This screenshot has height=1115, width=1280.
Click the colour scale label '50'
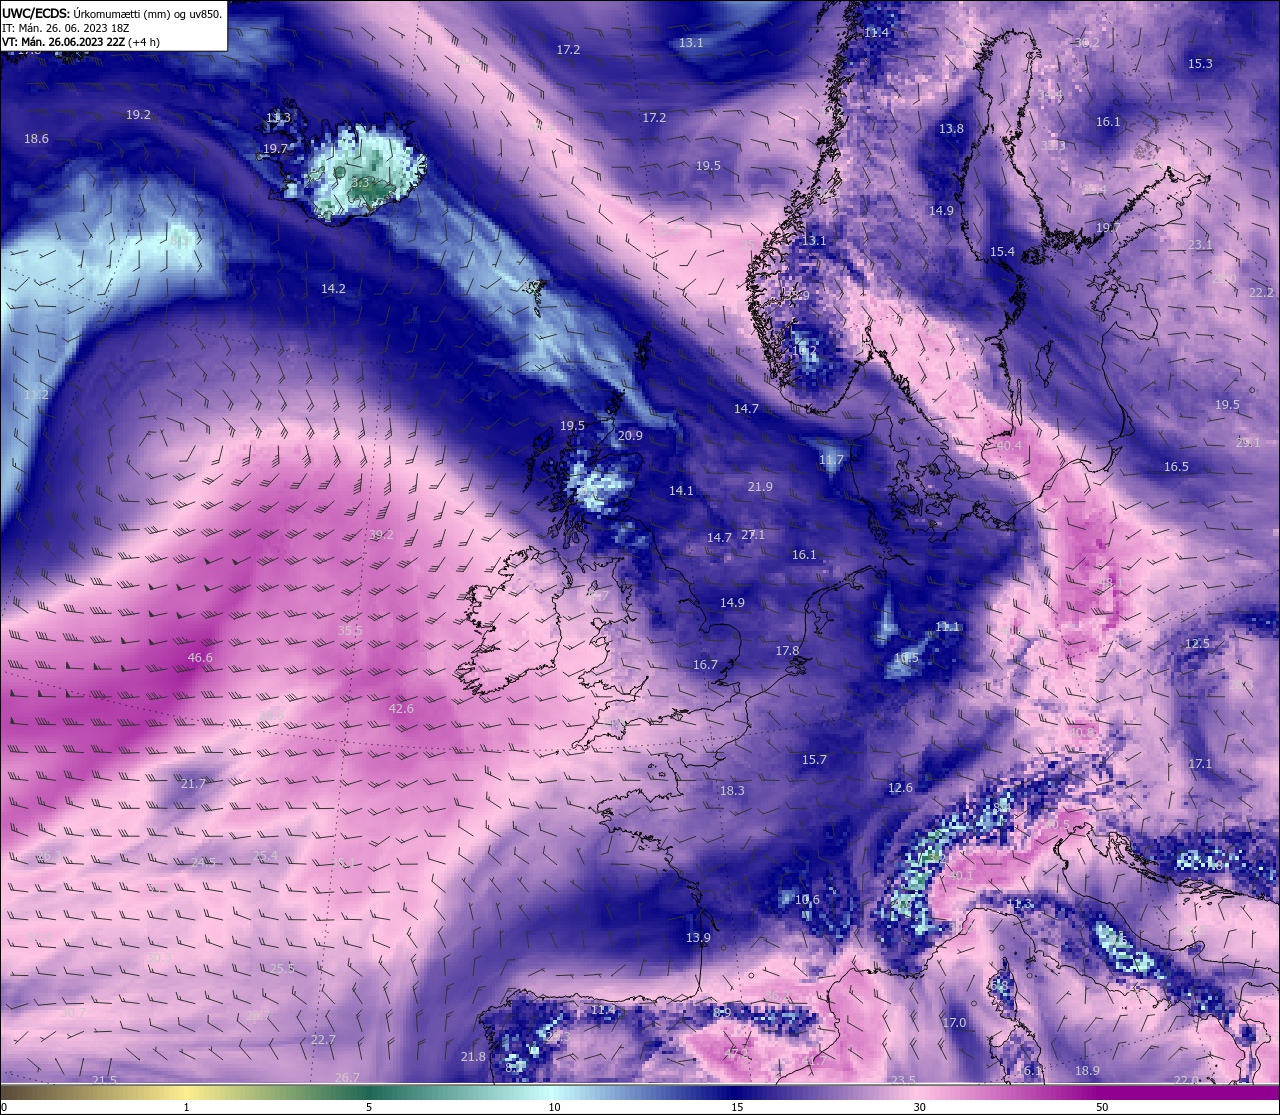point(1101,1107)
